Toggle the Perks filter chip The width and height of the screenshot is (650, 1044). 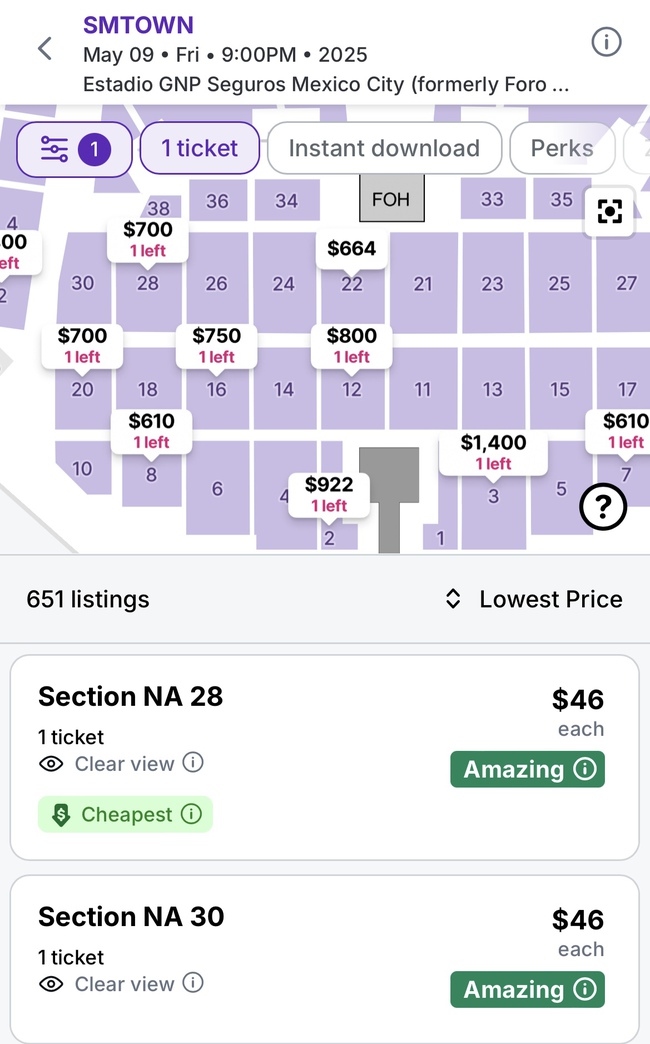pyautogui.click(x=561, y=149)
